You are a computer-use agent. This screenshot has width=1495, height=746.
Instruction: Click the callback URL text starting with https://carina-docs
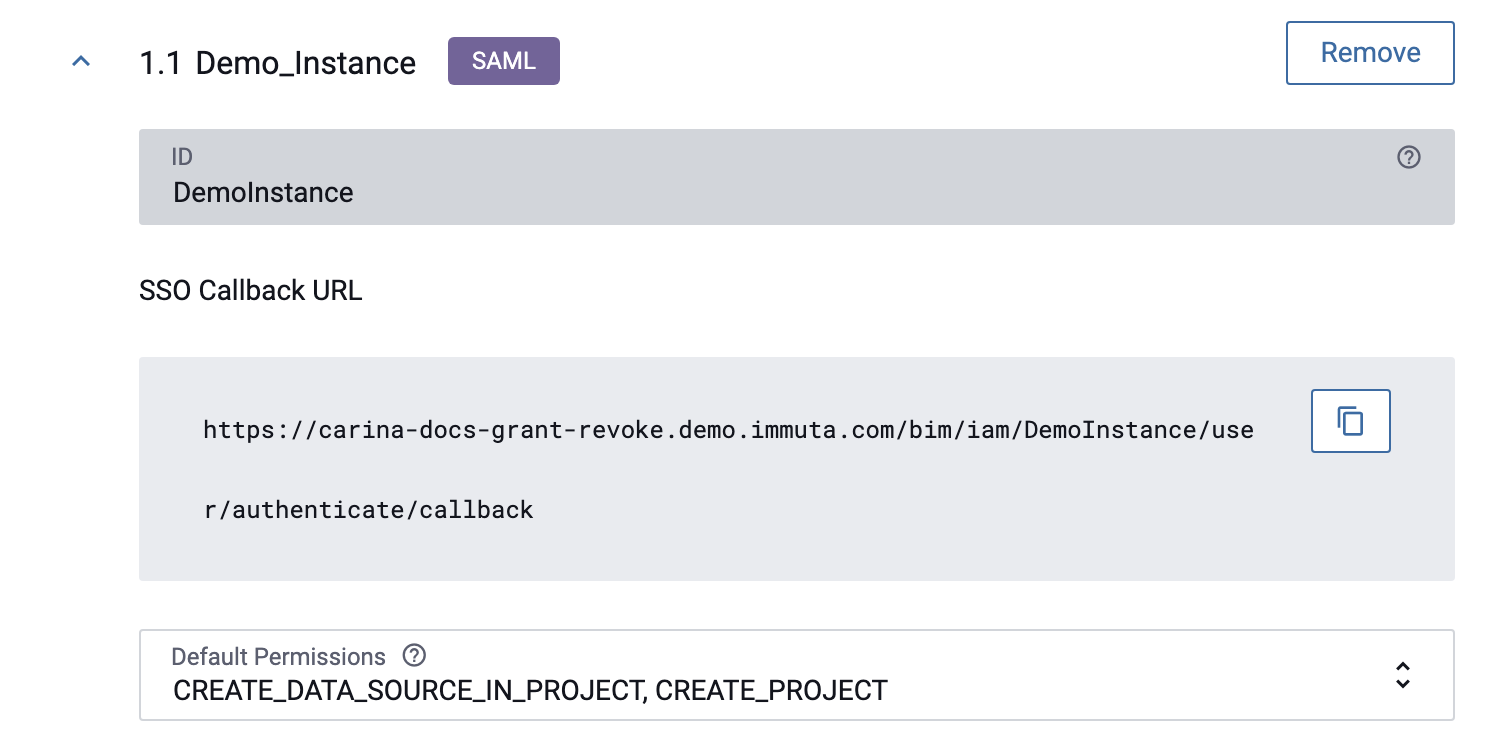728,430
